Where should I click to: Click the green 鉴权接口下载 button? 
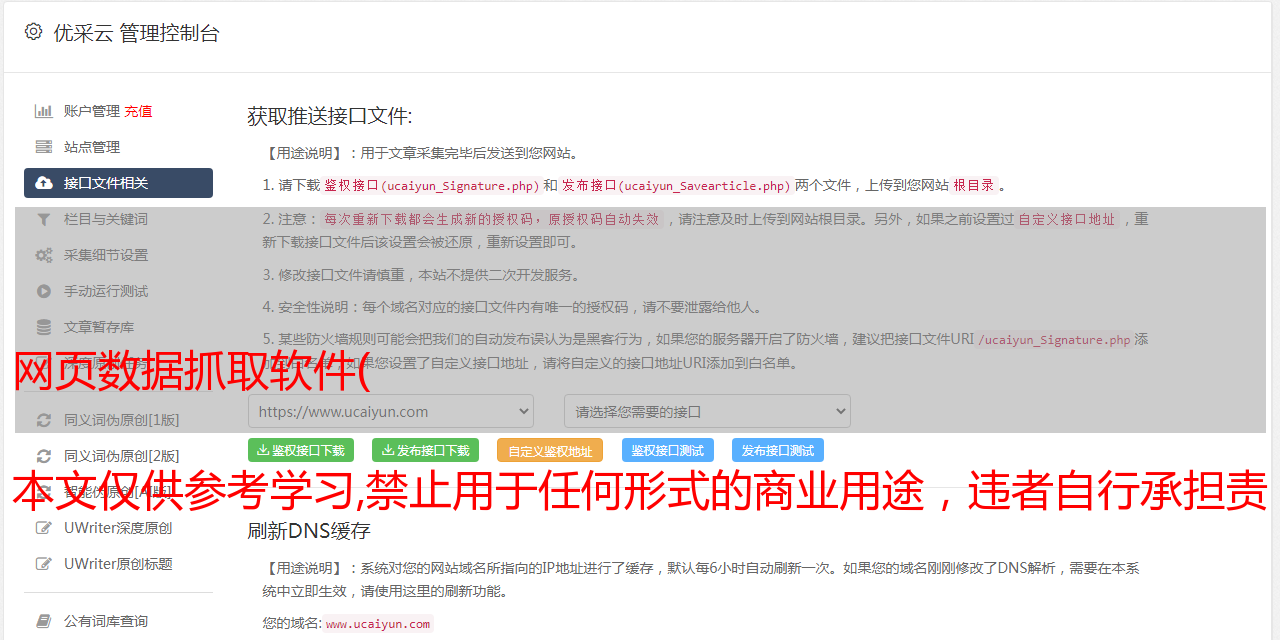[301, 451]
